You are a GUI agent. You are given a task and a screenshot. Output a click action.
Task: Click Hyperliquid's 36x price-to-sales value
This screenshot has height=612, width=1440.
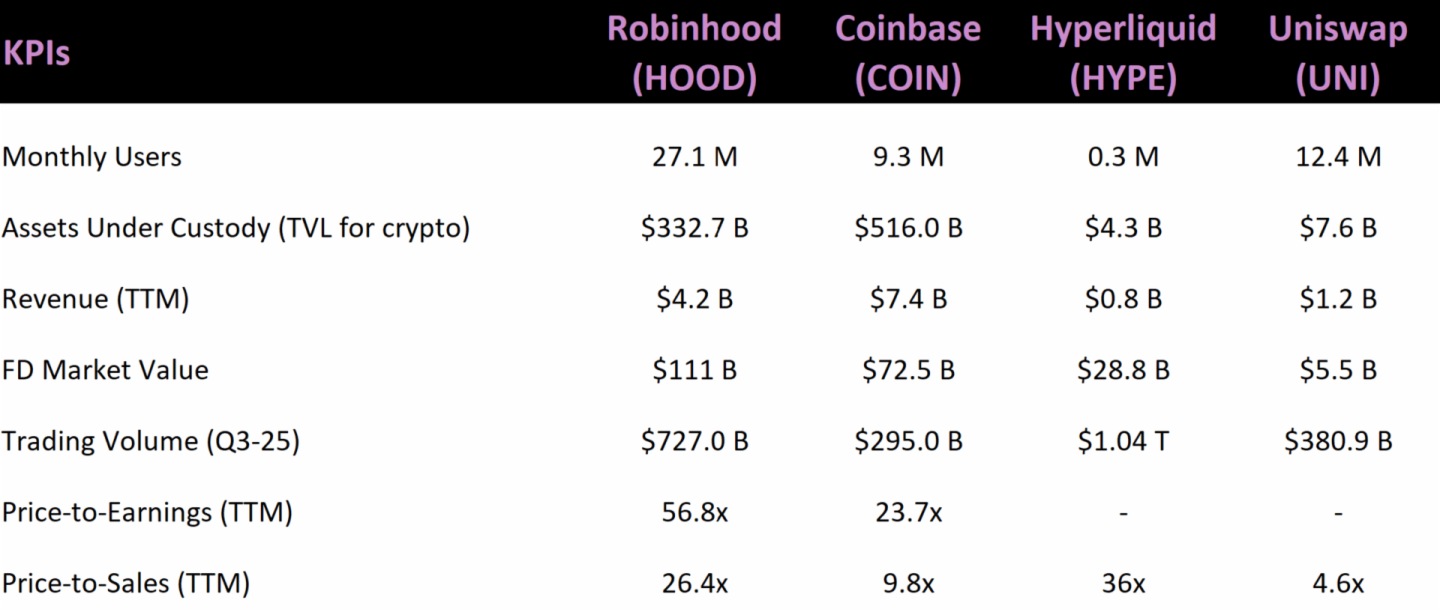[1123, 583]
